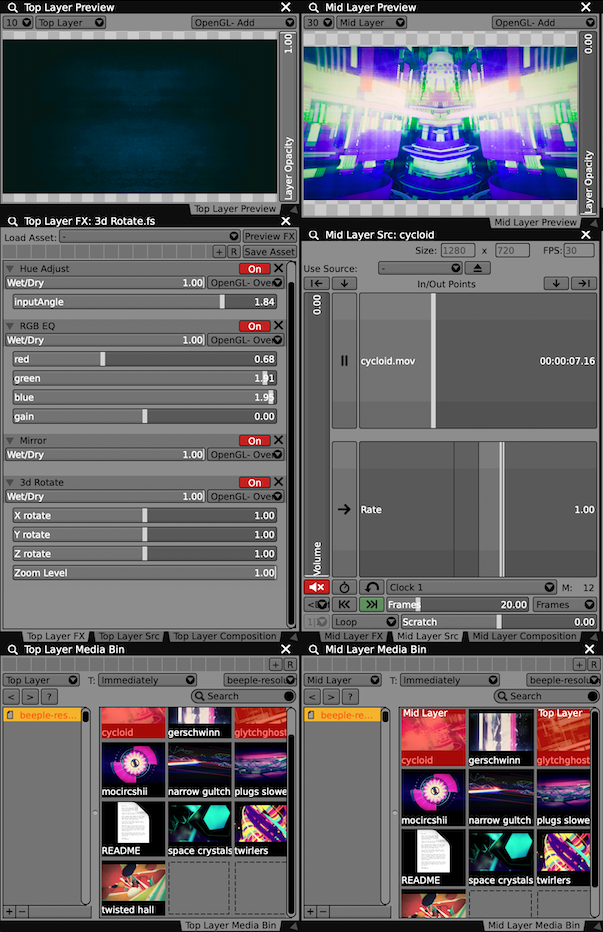Viewport: 603px width, 932px height.
Task: Collapse the Hue Adjust section
Action: point(10,269)
